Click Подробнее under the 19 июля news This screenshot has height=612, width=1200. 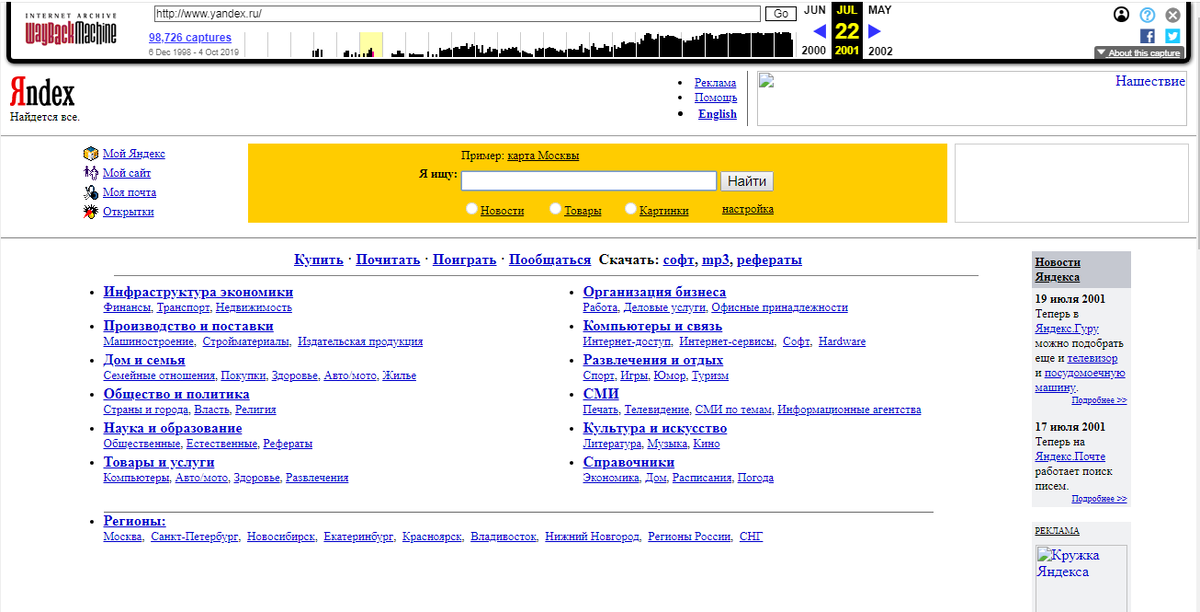[x=1099, y=400]
